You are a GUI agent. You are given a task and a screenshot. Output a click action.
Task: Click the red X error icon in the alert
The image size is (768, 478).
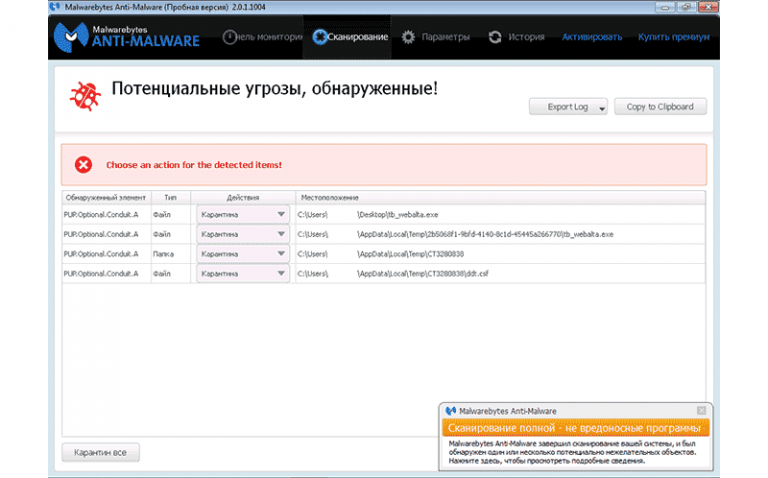coord(83,165)
